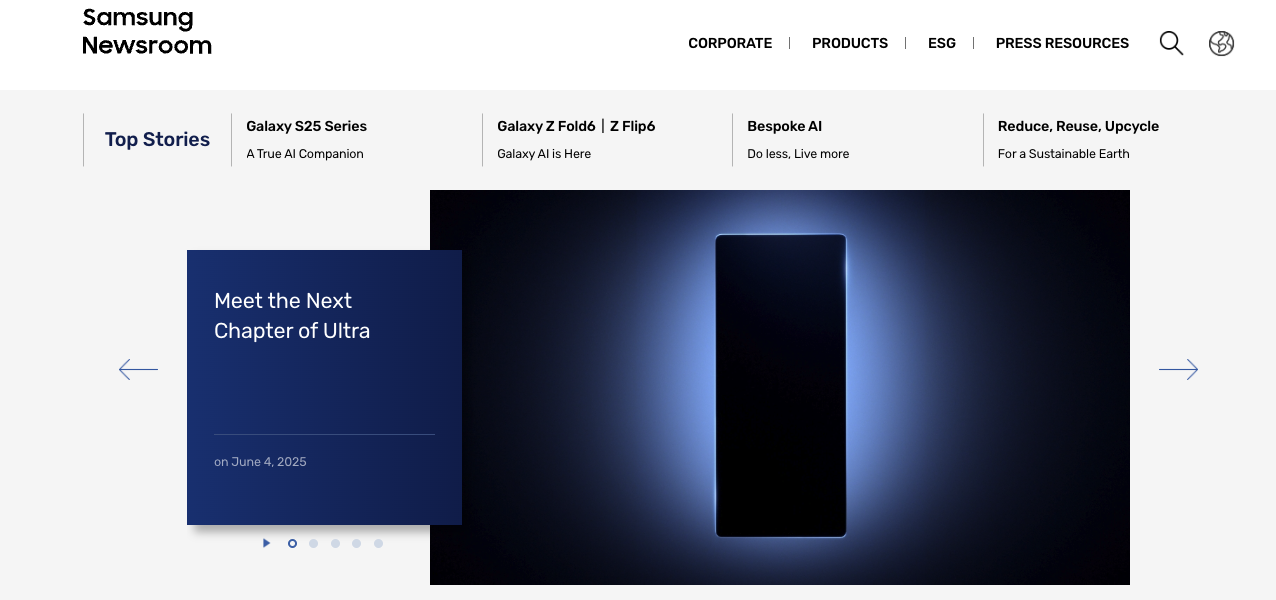Click the Samsung Newsroom logo
This screenshot has width=1276, height=600.
tap(147, 31)
